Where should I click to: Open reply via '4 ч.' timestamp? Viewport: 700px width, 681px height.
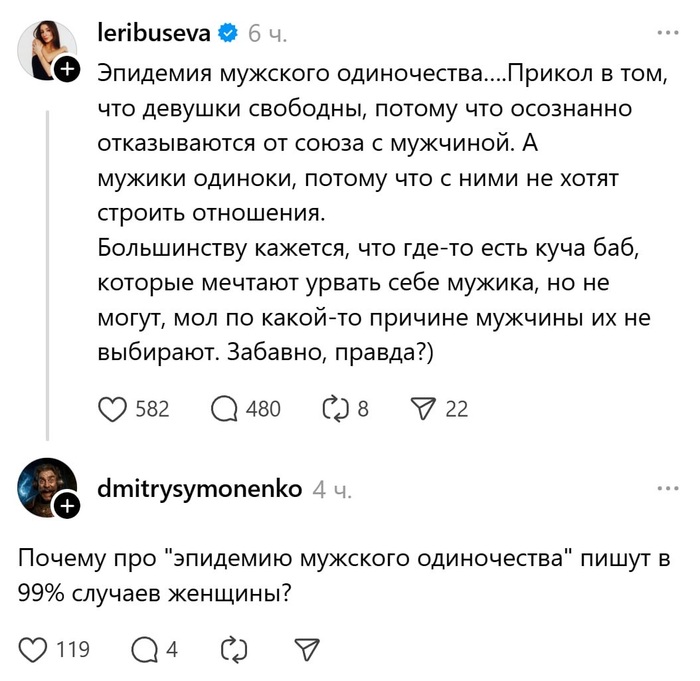click(x=333, y=489)
